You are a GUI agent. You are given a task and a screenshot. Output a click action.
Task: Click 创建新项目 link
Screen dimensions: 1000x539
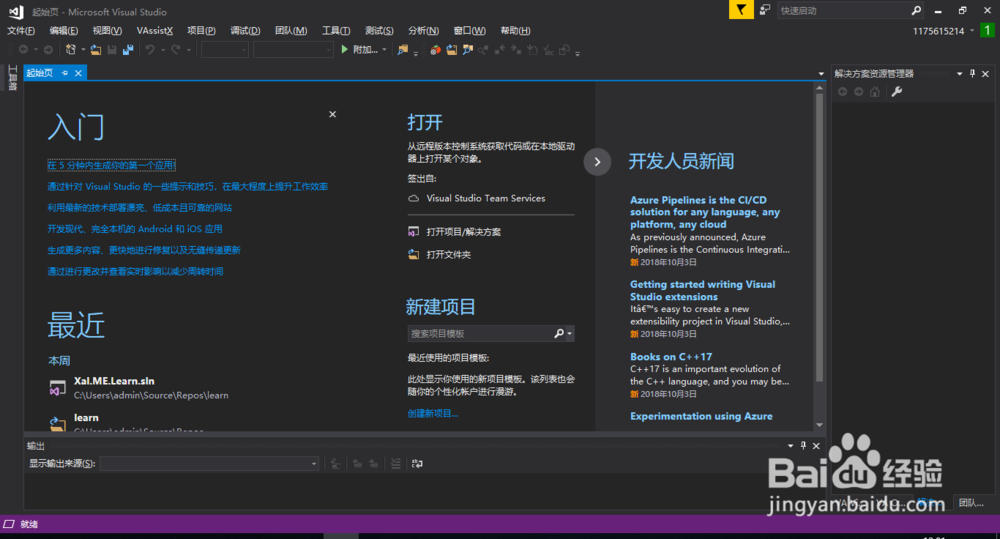pos(432,413)
